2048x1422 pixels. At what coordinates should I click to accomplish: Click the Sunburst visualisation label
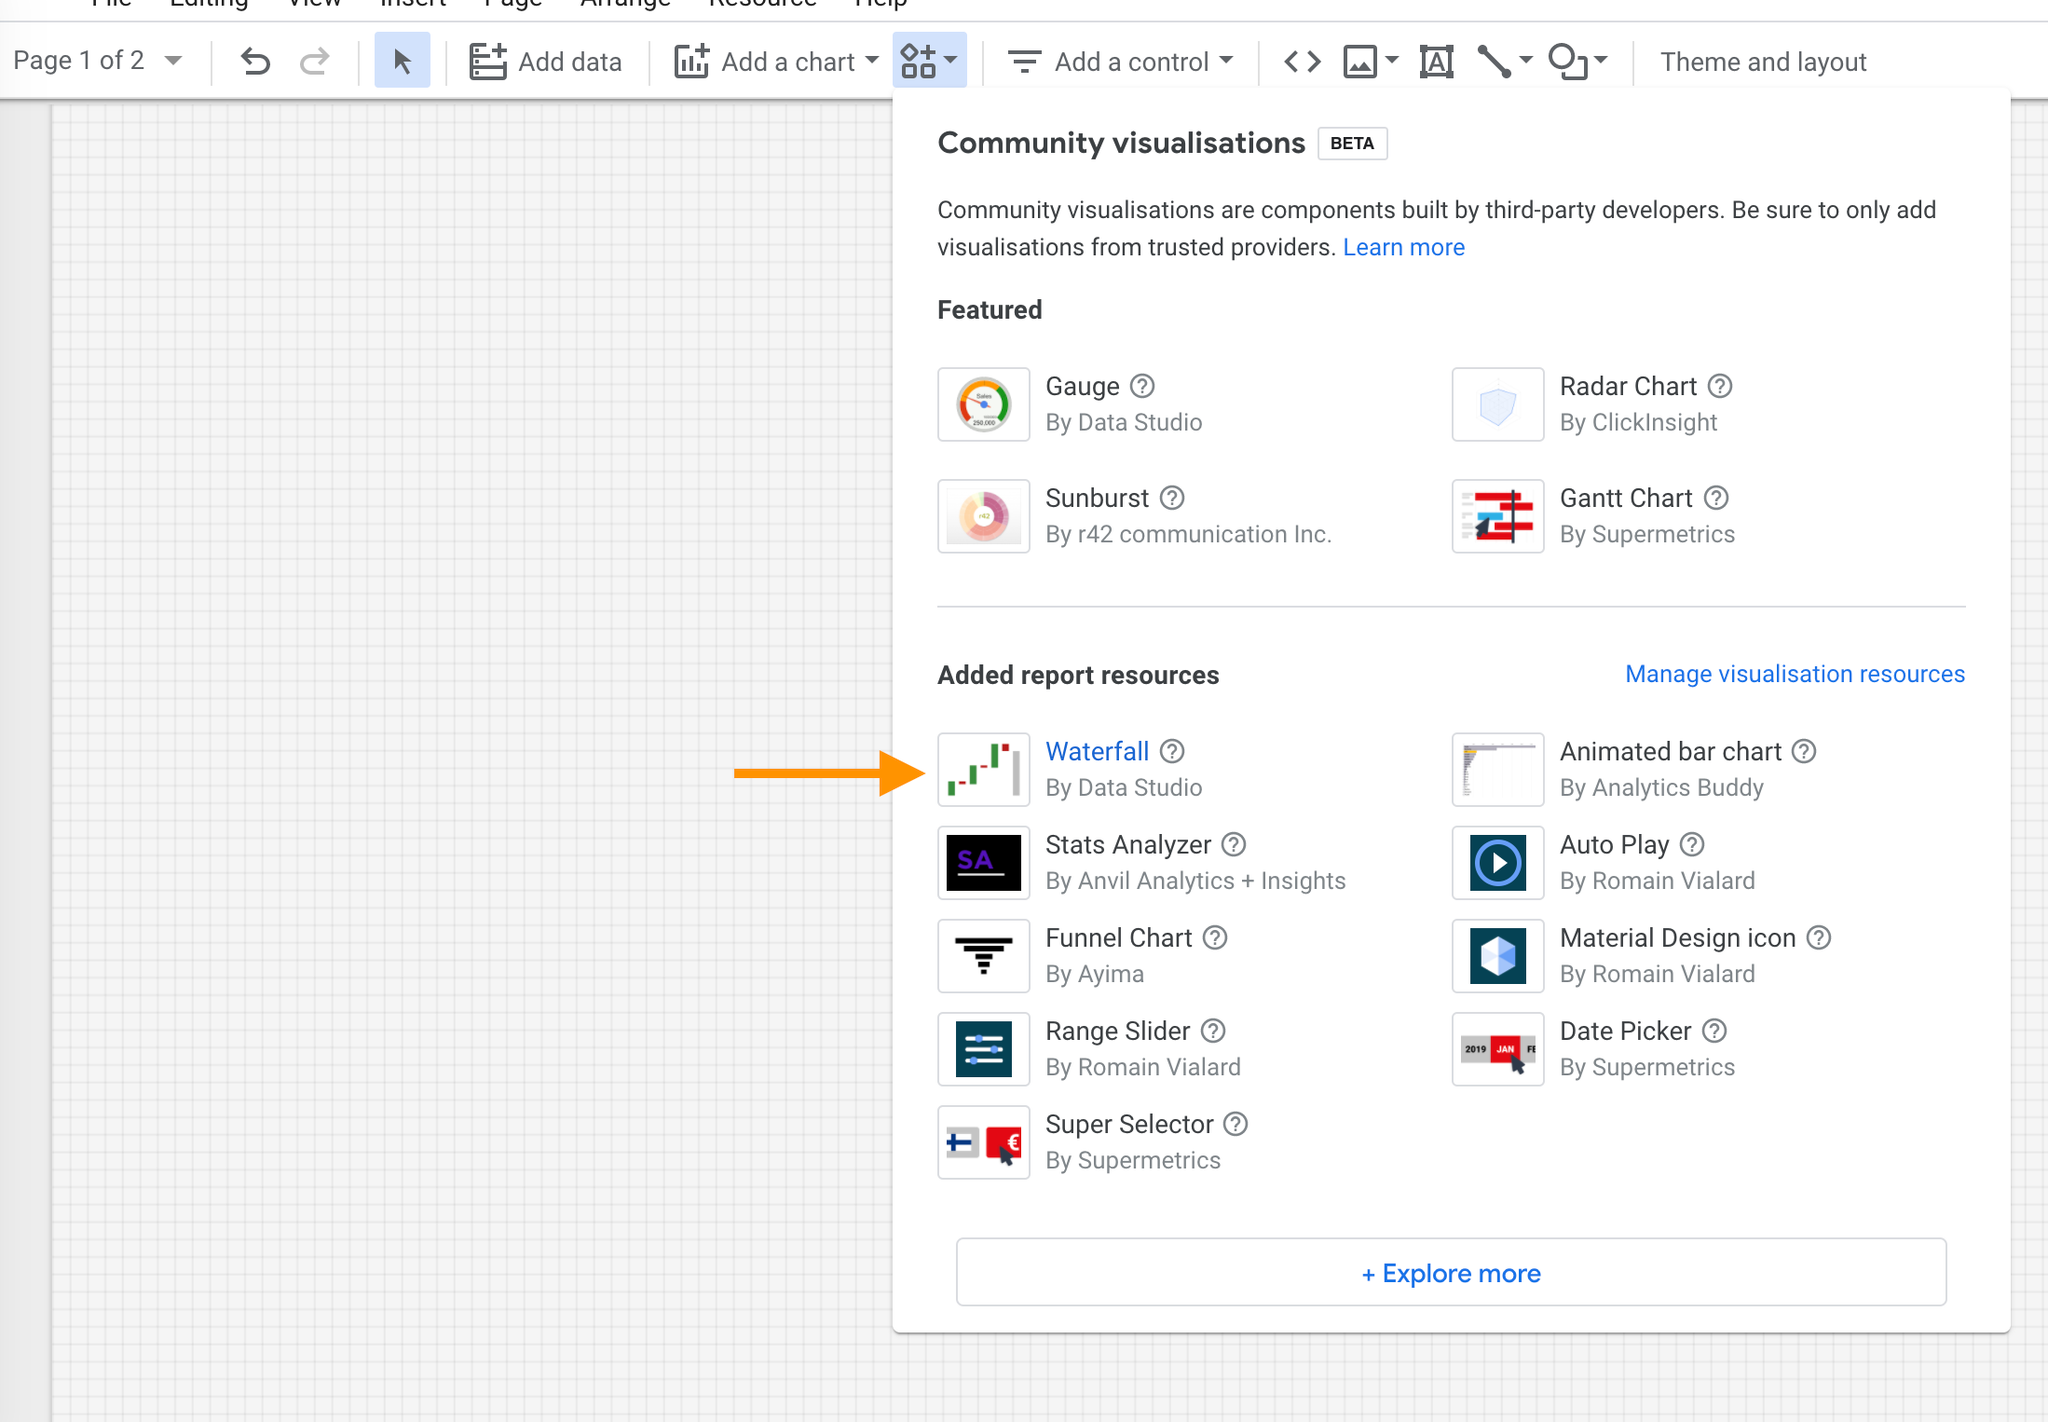coord(1097,498)
